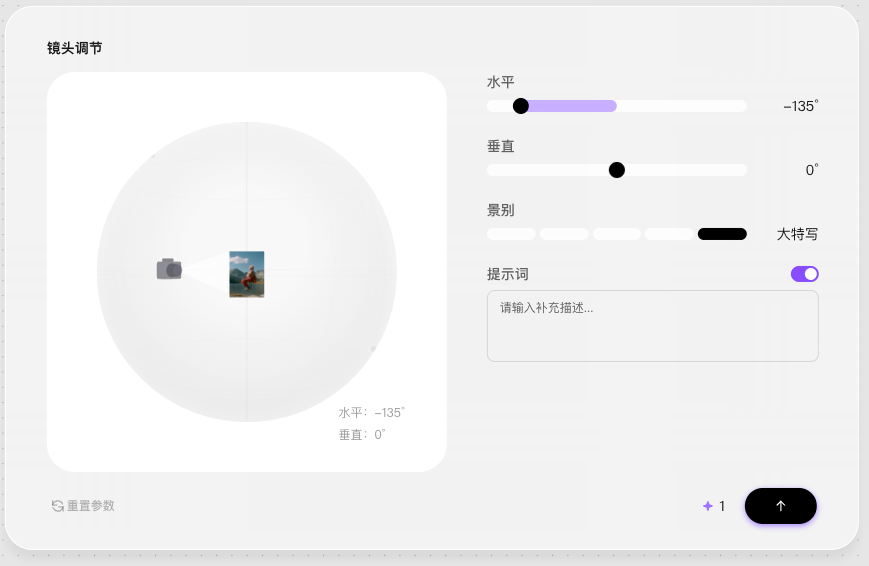
Task: Select the black 大特写 segment
Action: 722,234
